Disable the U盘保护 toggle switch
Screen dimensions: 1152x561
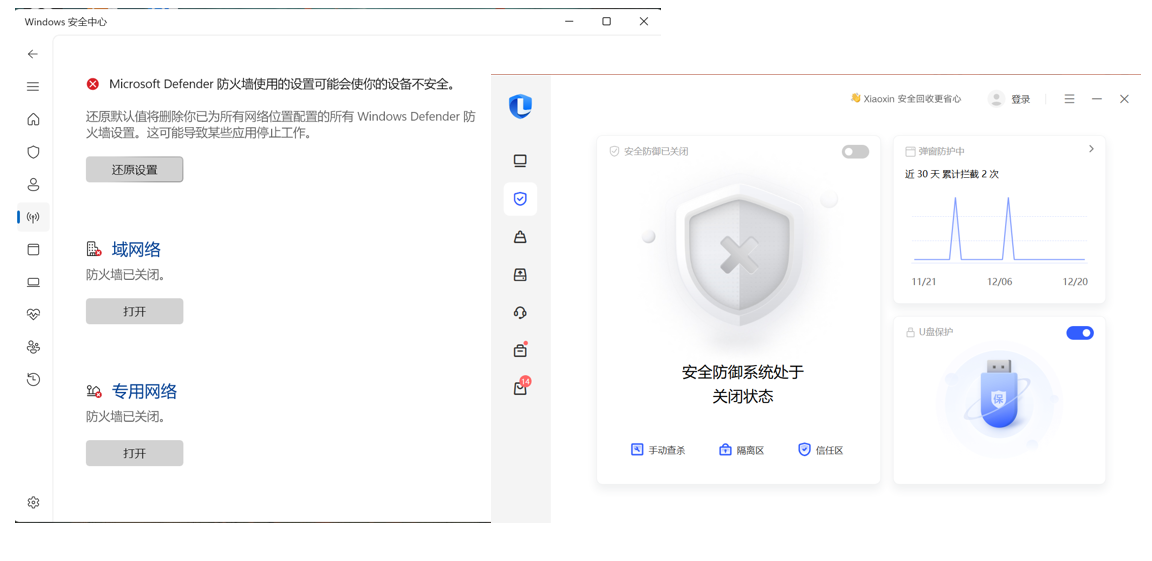pos(1080,333)
